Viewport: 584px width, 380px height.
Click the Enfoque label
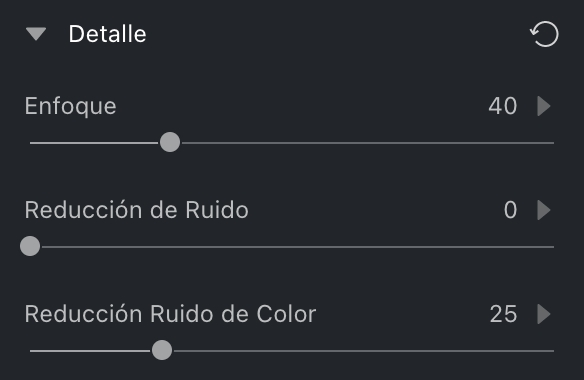70,107
